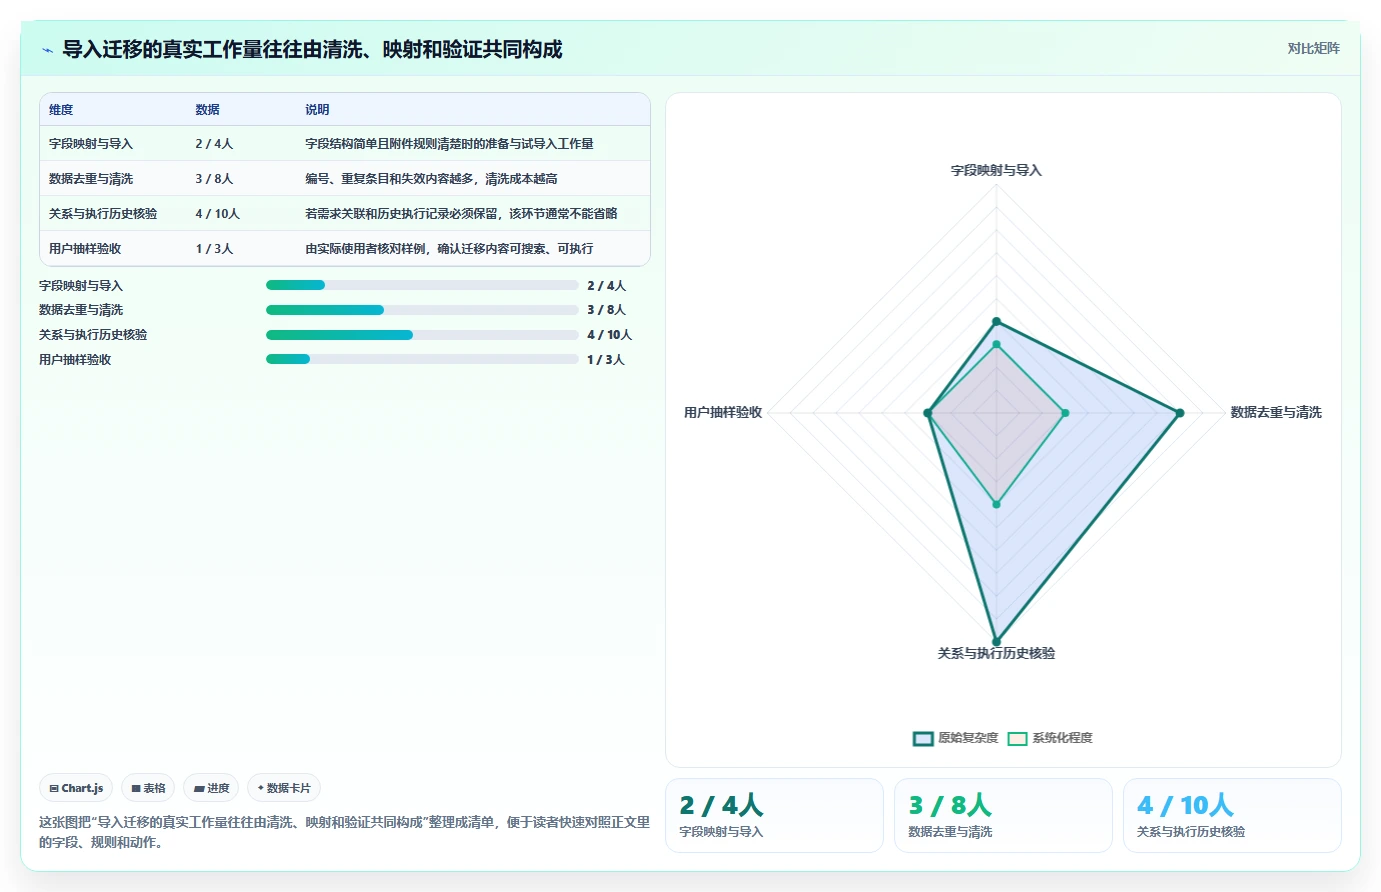Click the 对比矩阵 label
Viewport: 1381px width, 892px height.
pyautogui.click(x=1313, y=48)
